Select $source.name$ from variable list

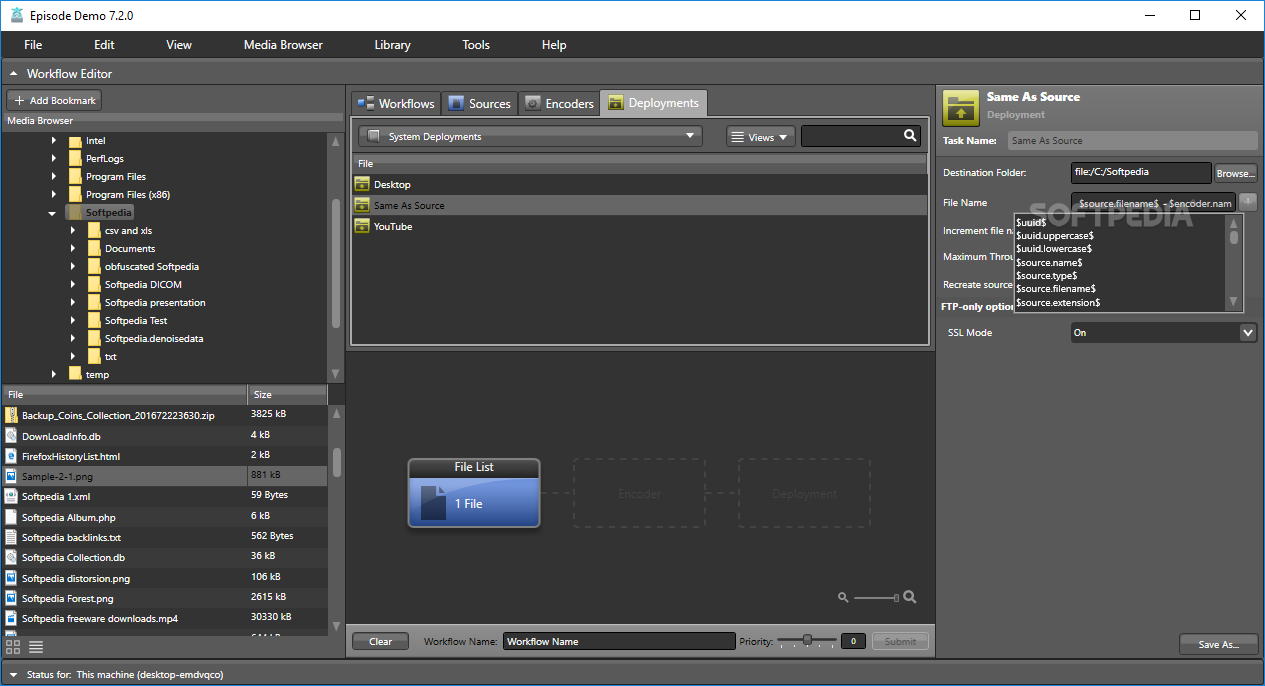[x=1049, y=262]
